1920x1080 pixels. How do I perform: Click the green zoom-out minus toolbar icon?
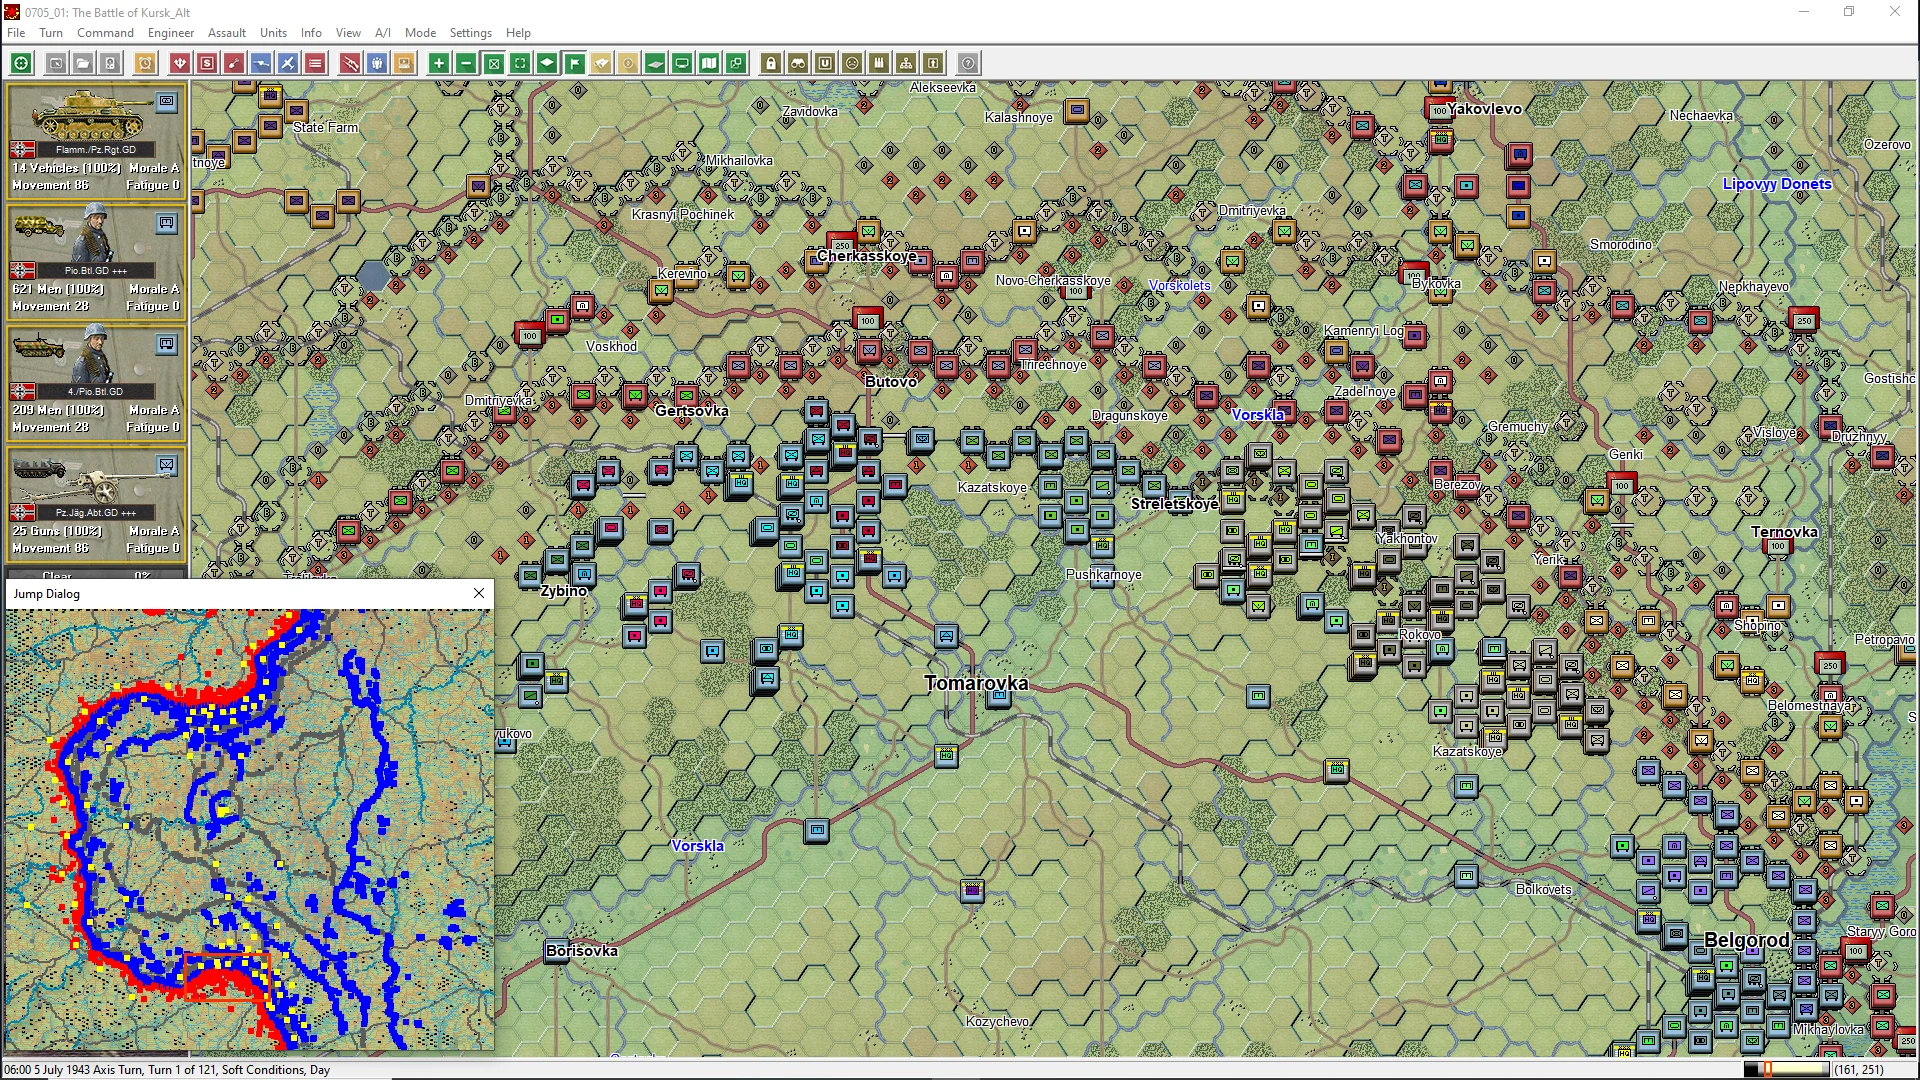click(x=466, y=64)
